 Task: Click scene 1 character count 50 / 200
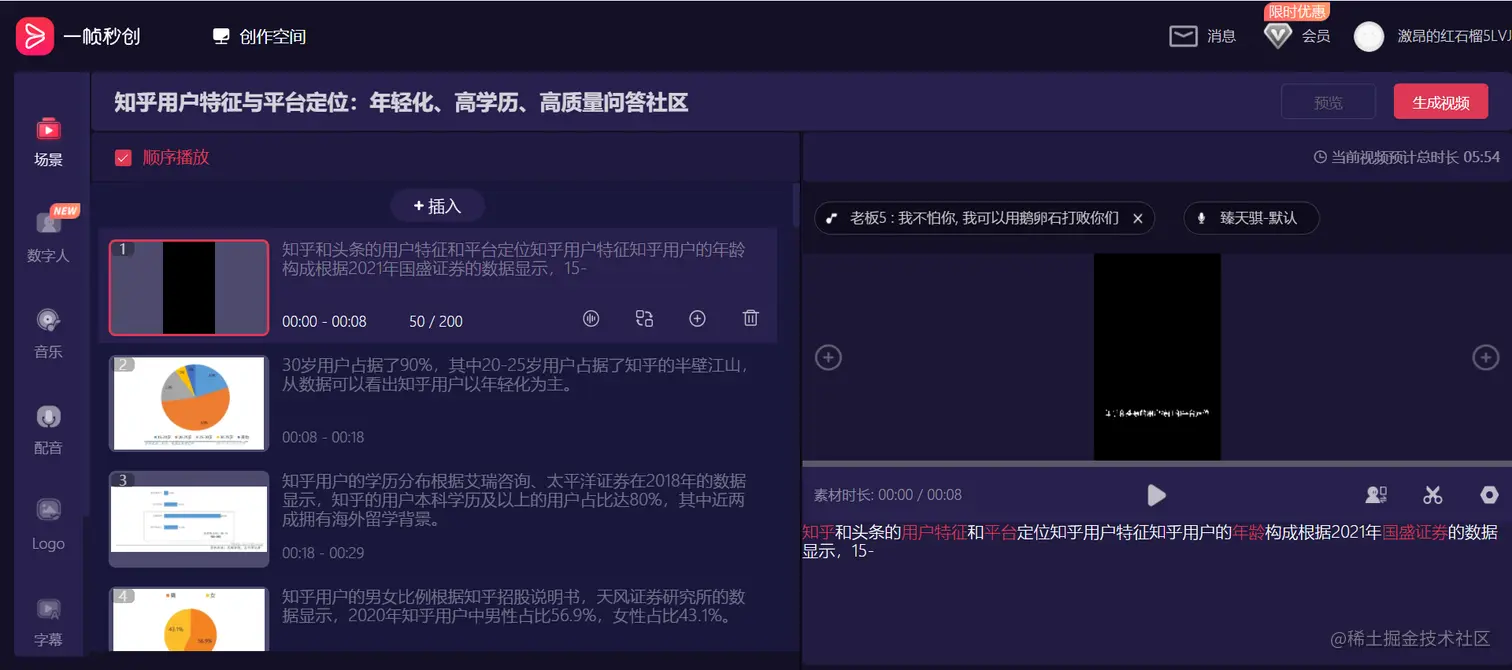(x=436, y=322)
